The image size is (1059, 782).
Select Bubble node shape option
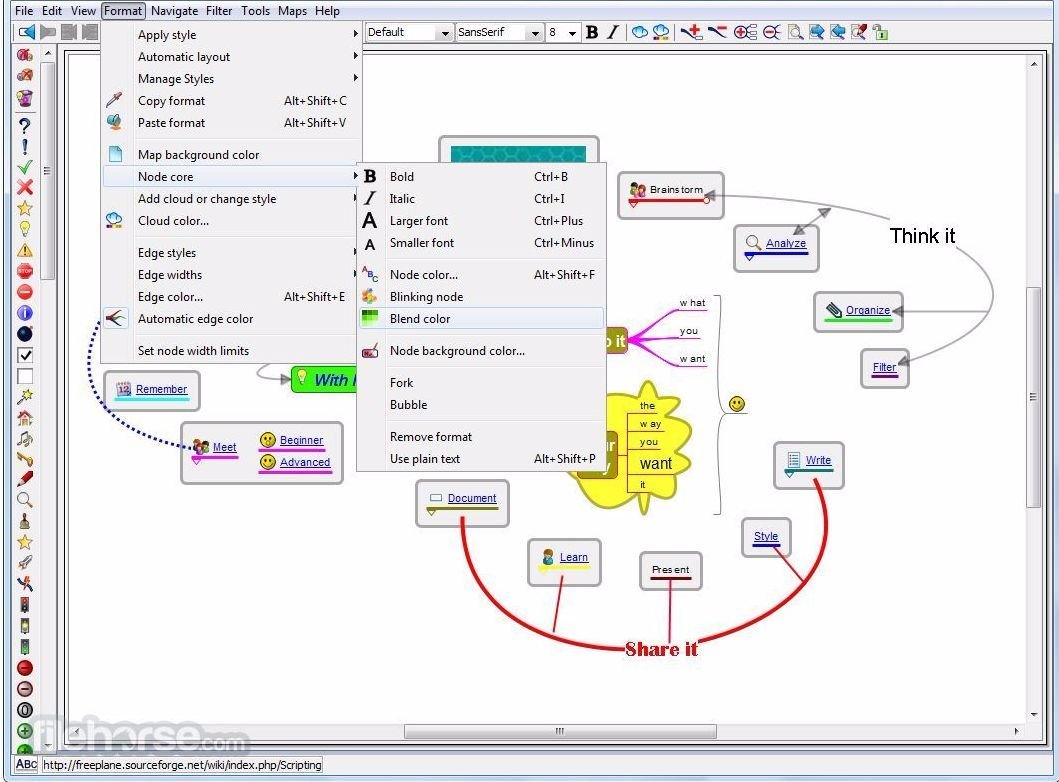(480, 405)
